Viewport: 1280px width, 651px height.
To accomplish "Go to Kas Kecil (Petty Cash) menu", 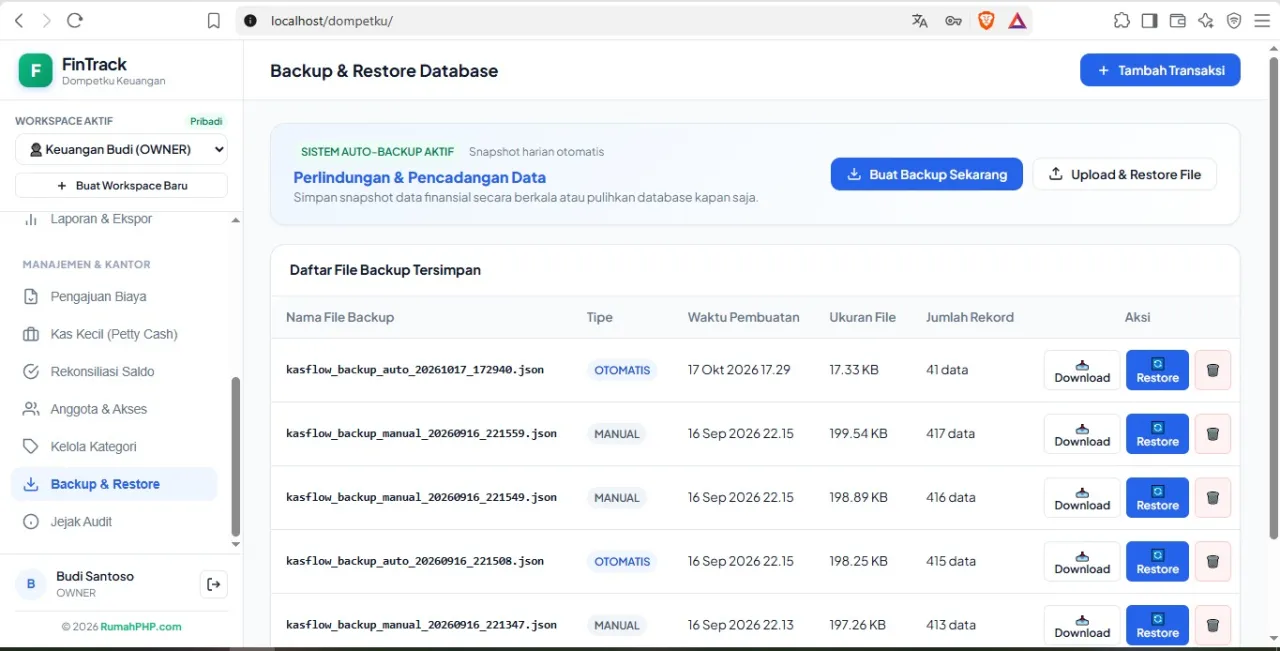I will pos(114,334).
